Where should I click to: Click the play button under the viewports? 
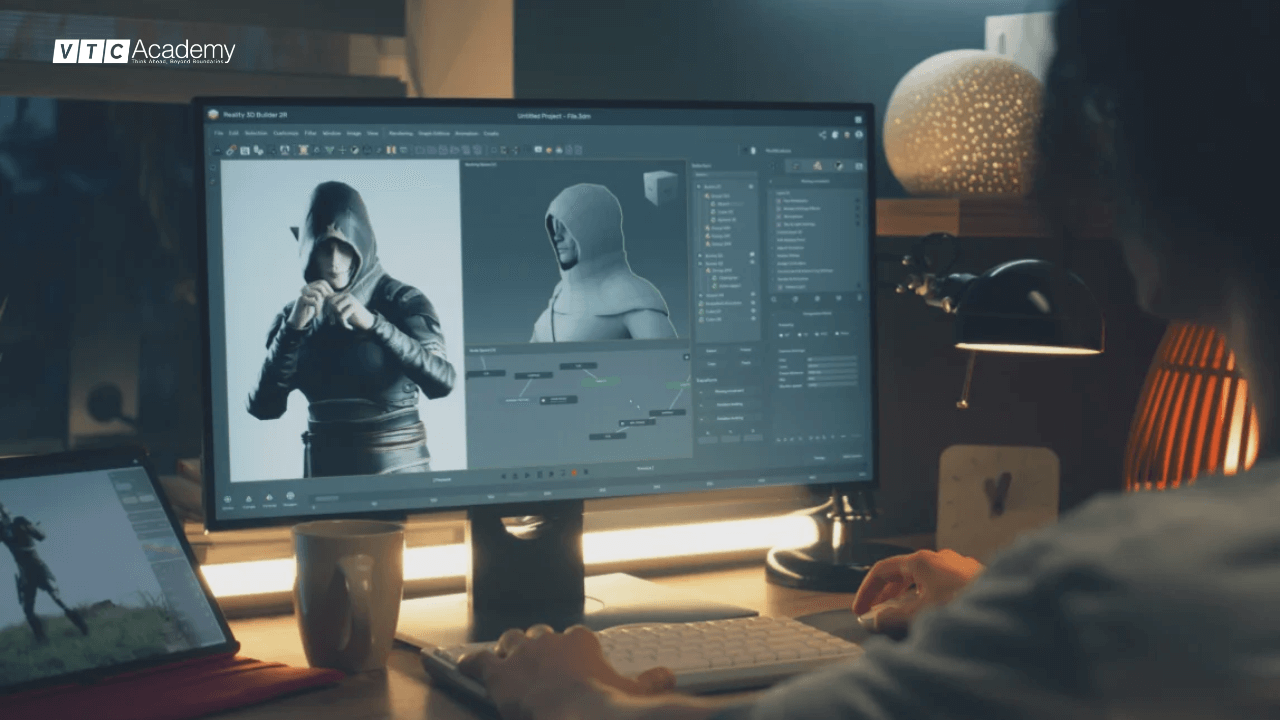coord(527,473)
